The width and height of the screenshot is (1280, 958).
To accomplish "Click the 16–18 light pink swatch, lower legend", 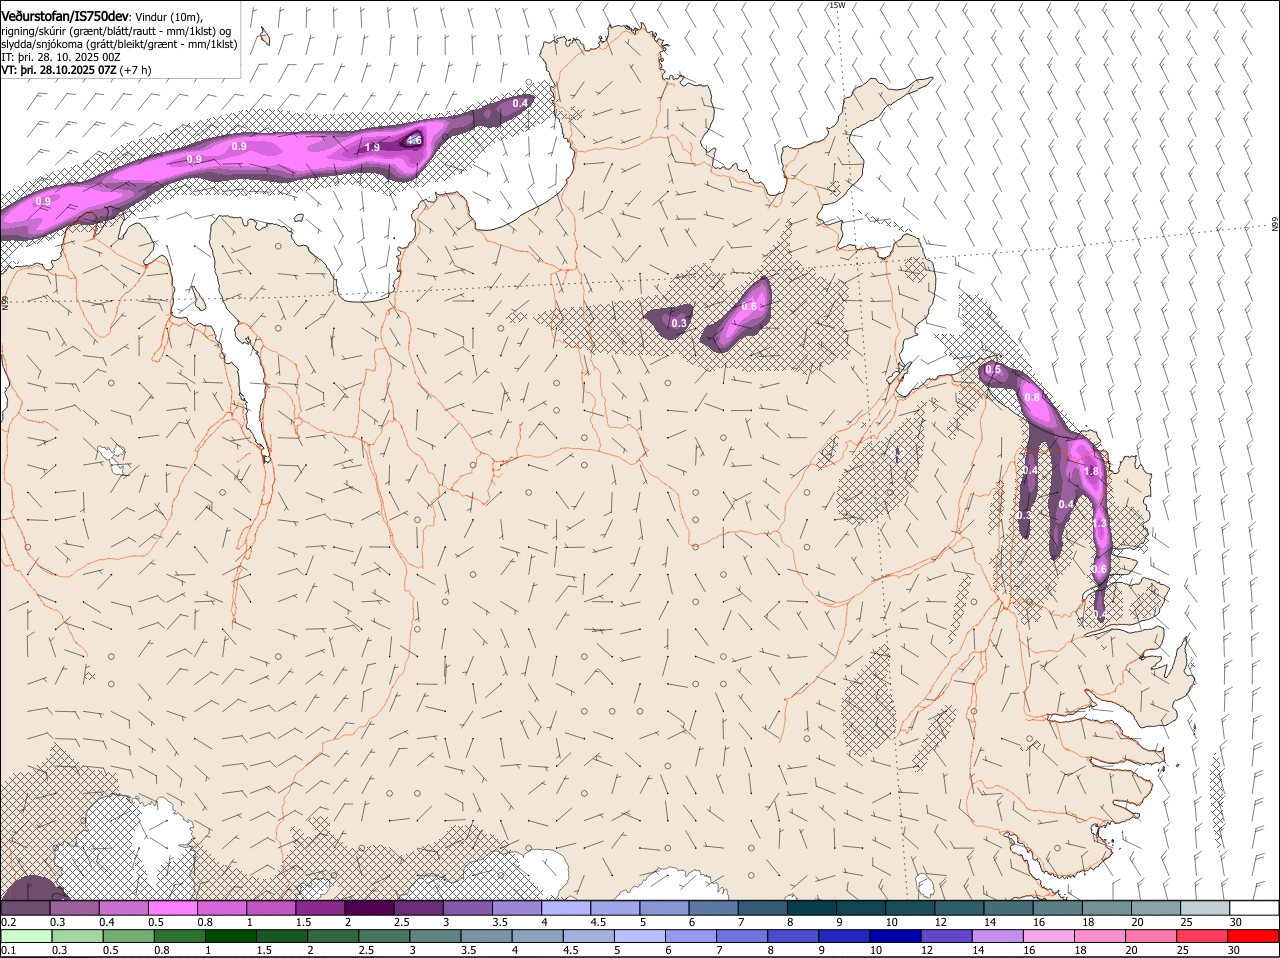I will point(1049,936).
